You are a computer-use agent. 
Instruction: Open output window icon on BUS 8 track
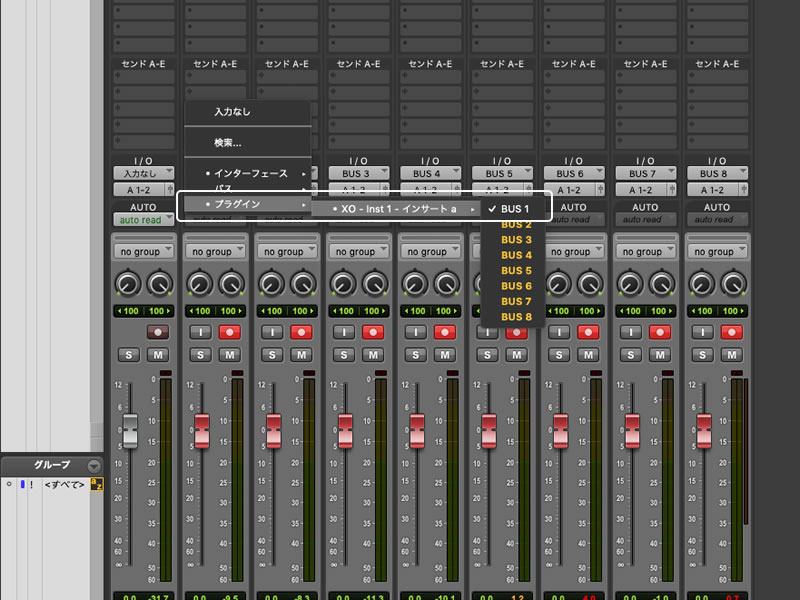click(744, 189)
